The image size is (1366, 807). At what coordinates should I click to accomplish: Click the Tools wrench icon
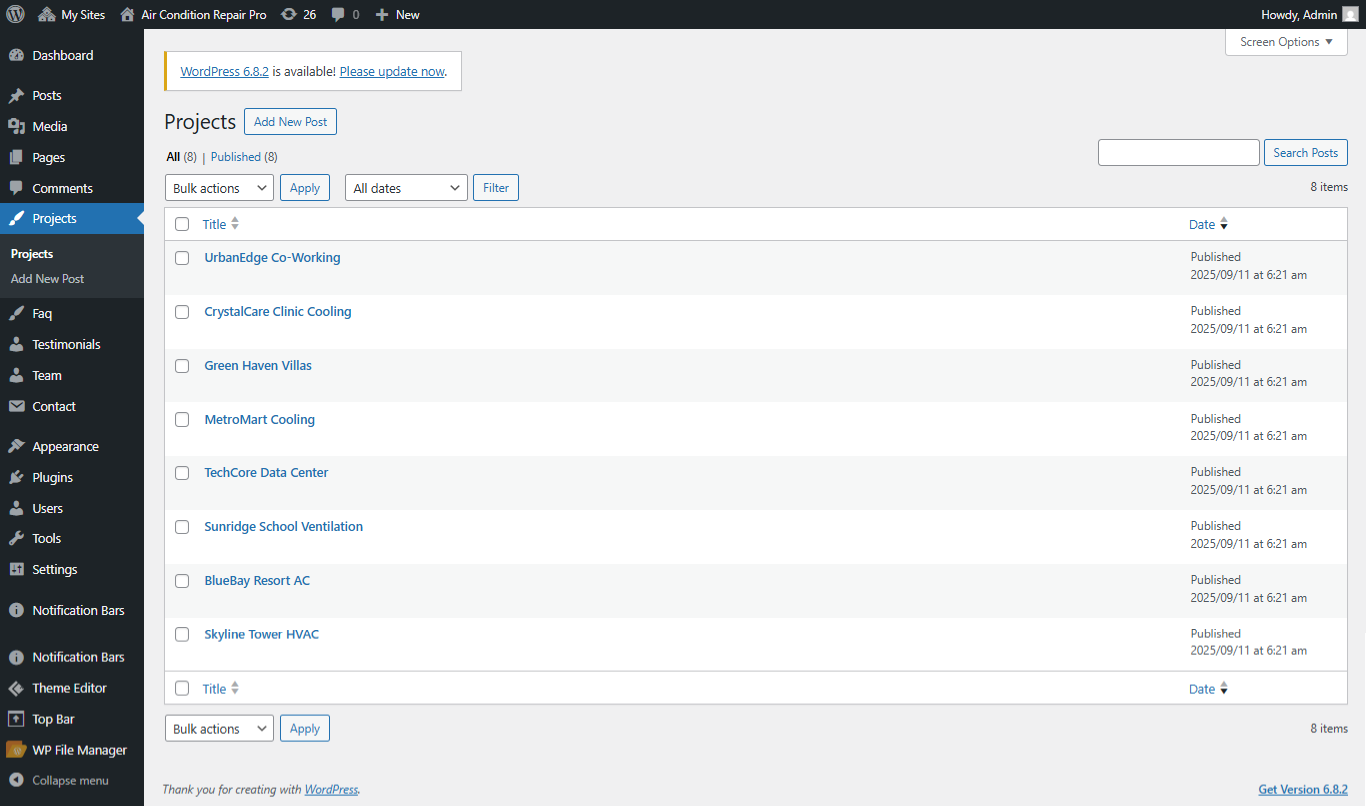click(x=16, y=538)
